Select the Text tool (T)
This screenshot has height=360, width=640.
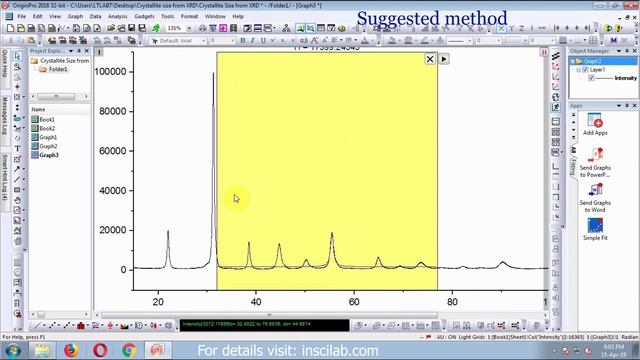tap(17, 149)
